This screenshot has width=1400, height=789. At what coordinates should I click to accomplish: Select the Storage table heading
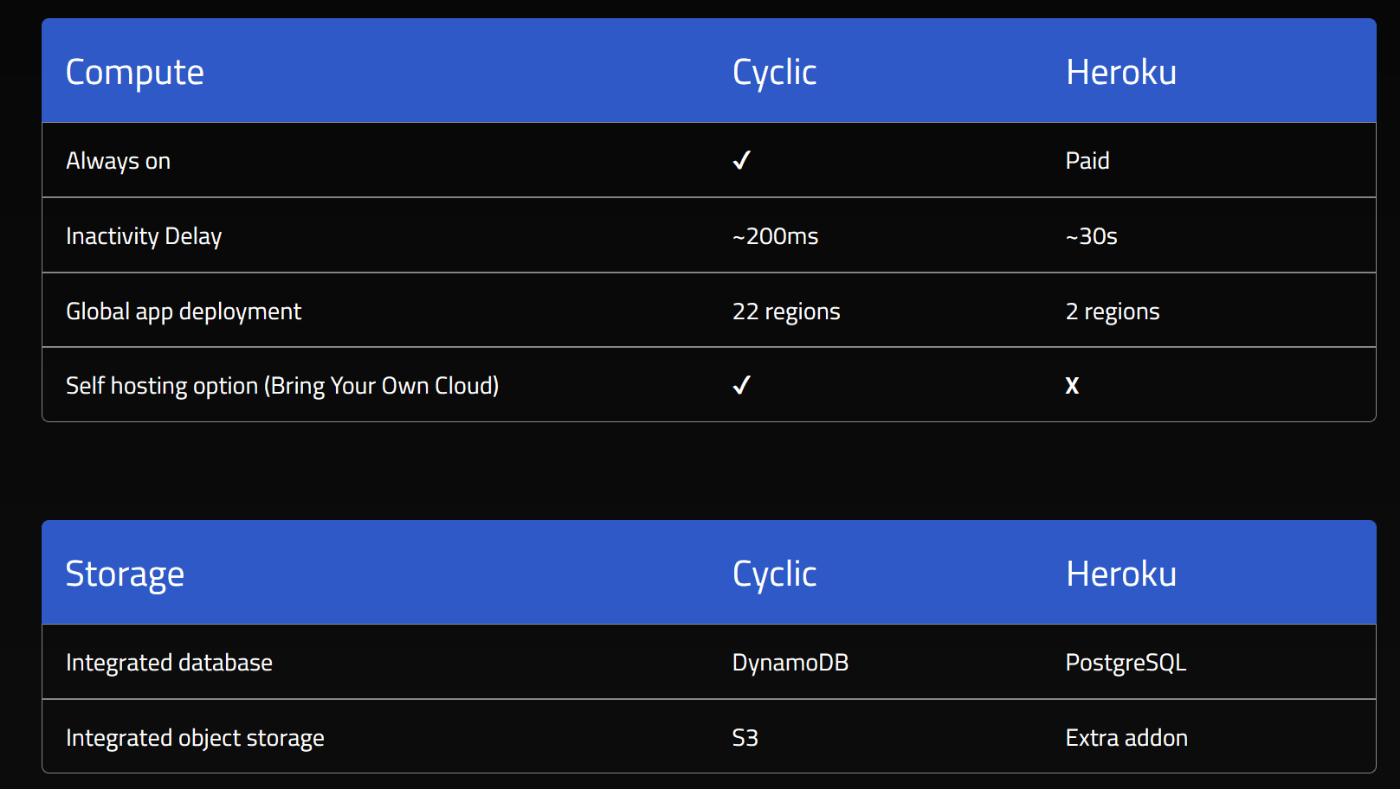(x=125, y=574)
